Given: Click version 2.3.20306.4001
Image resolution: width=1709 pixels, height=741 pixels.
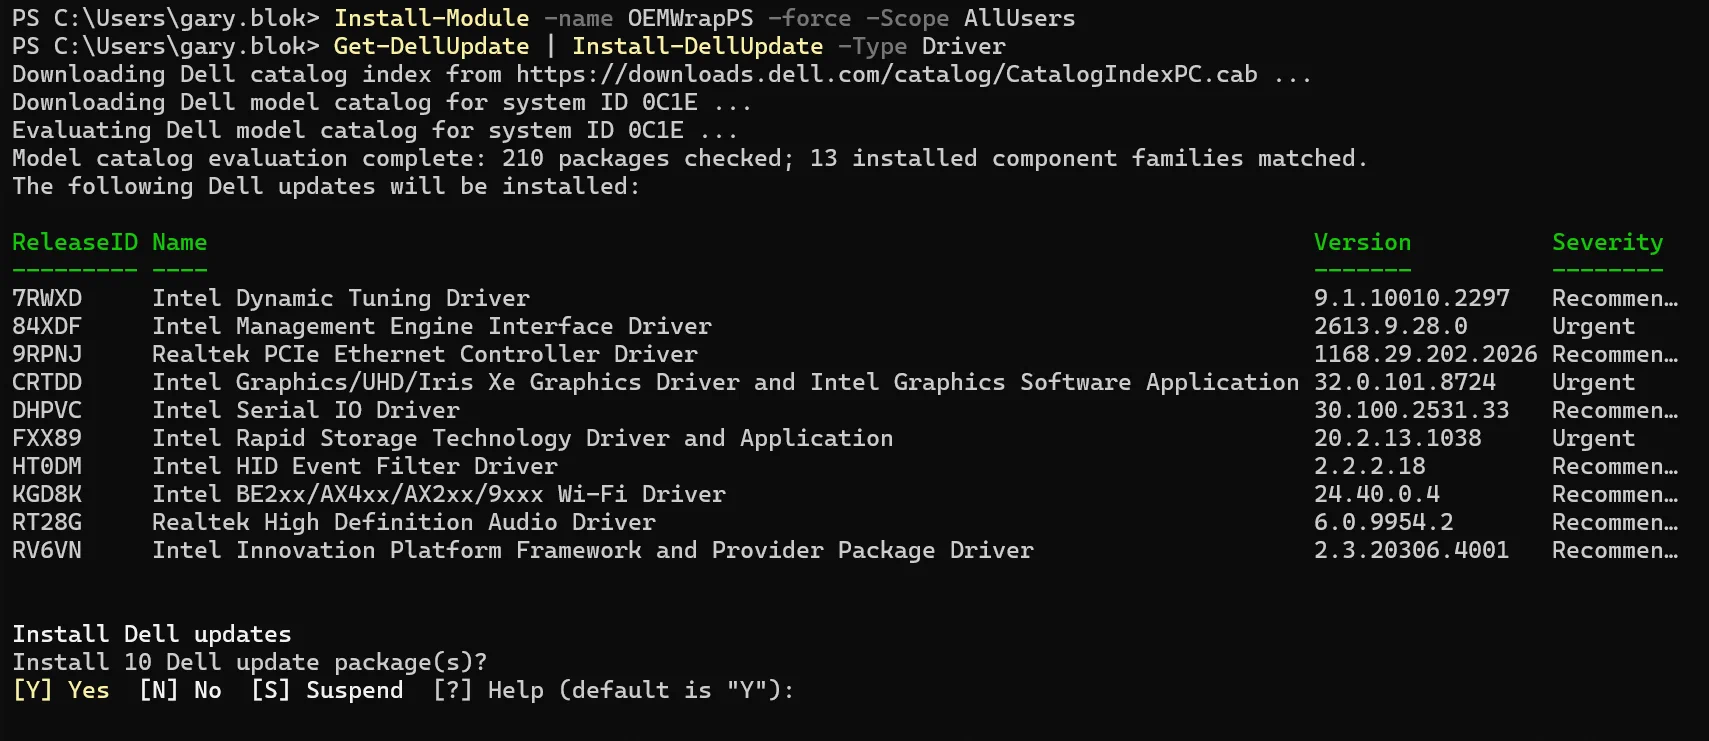Looking at the screenshot, I should pos(1412,550).
